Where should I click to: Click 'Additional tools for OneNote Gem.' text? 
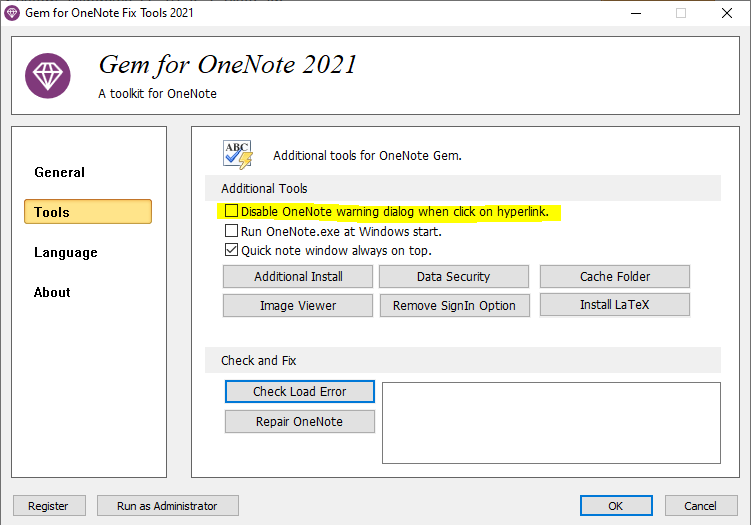[367, 156]
